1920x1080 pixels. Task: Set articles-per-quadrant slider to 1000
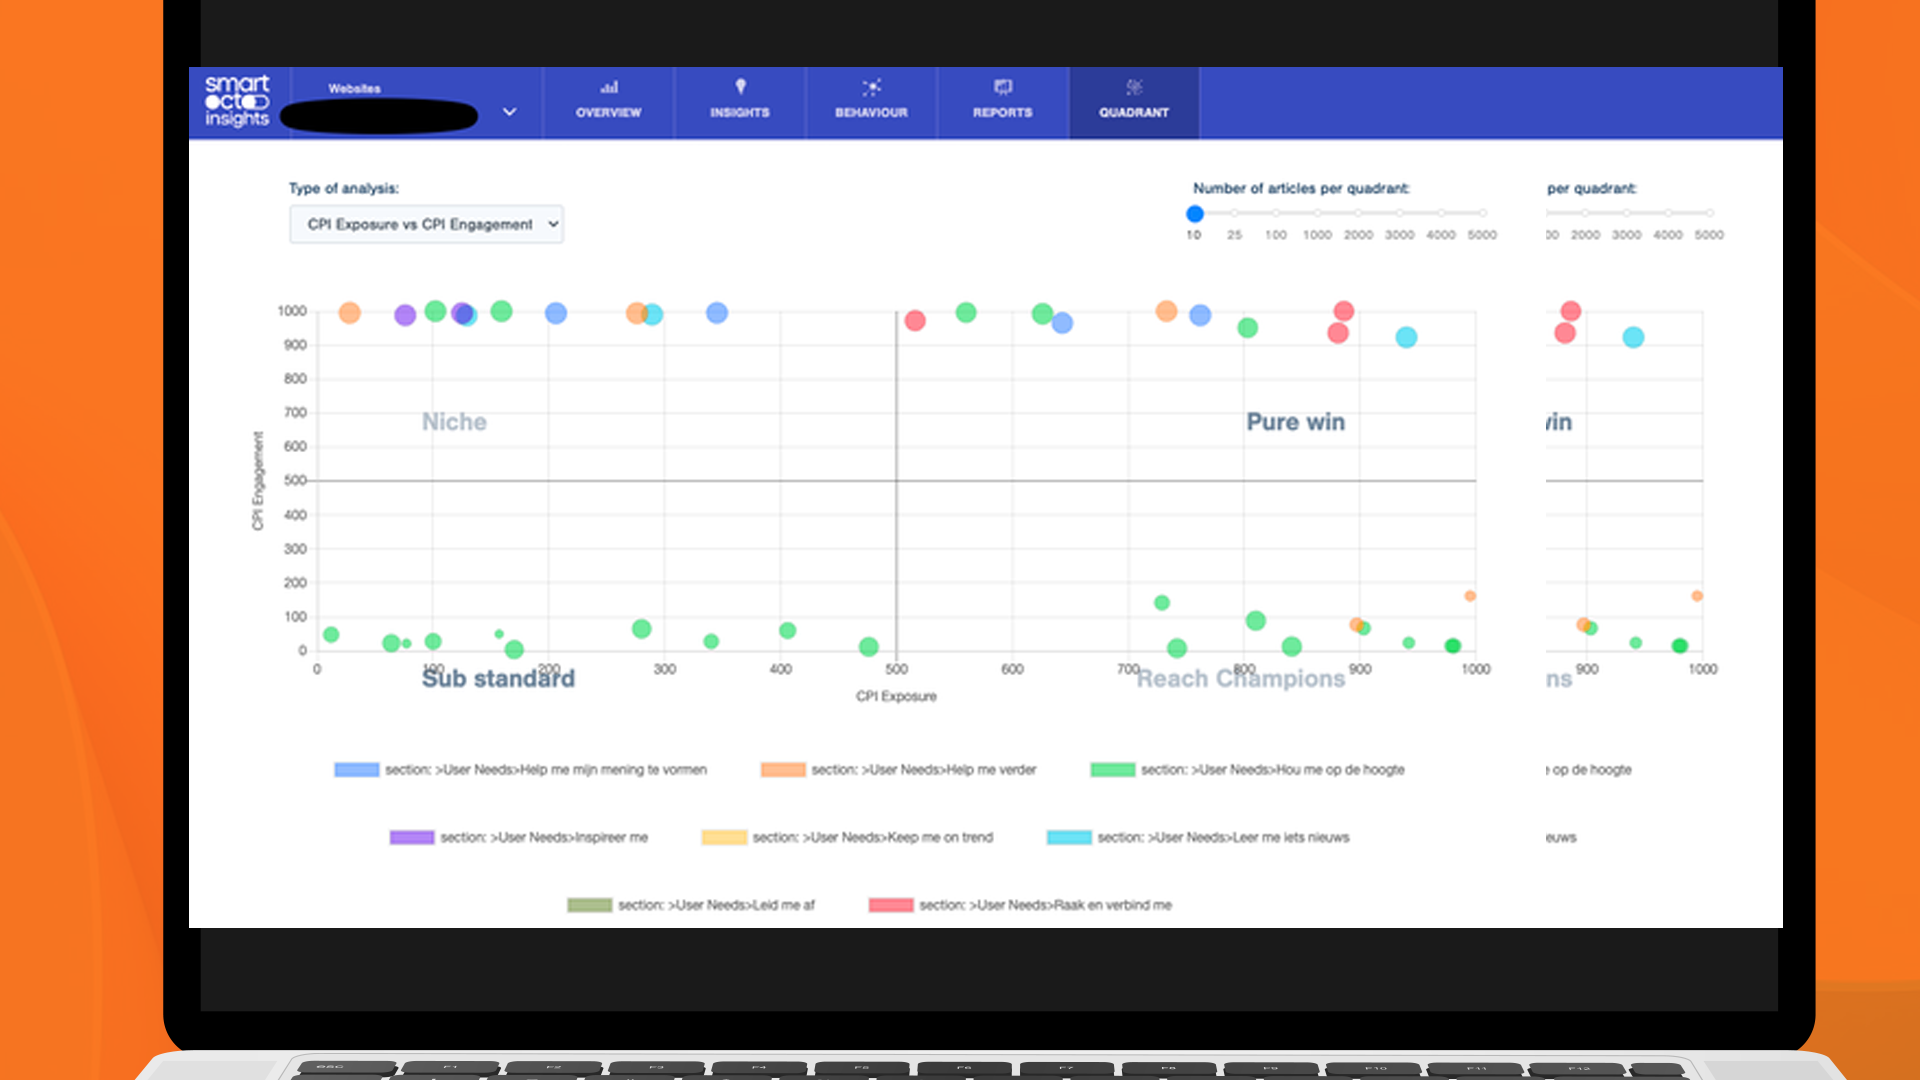pos(1317,213)
